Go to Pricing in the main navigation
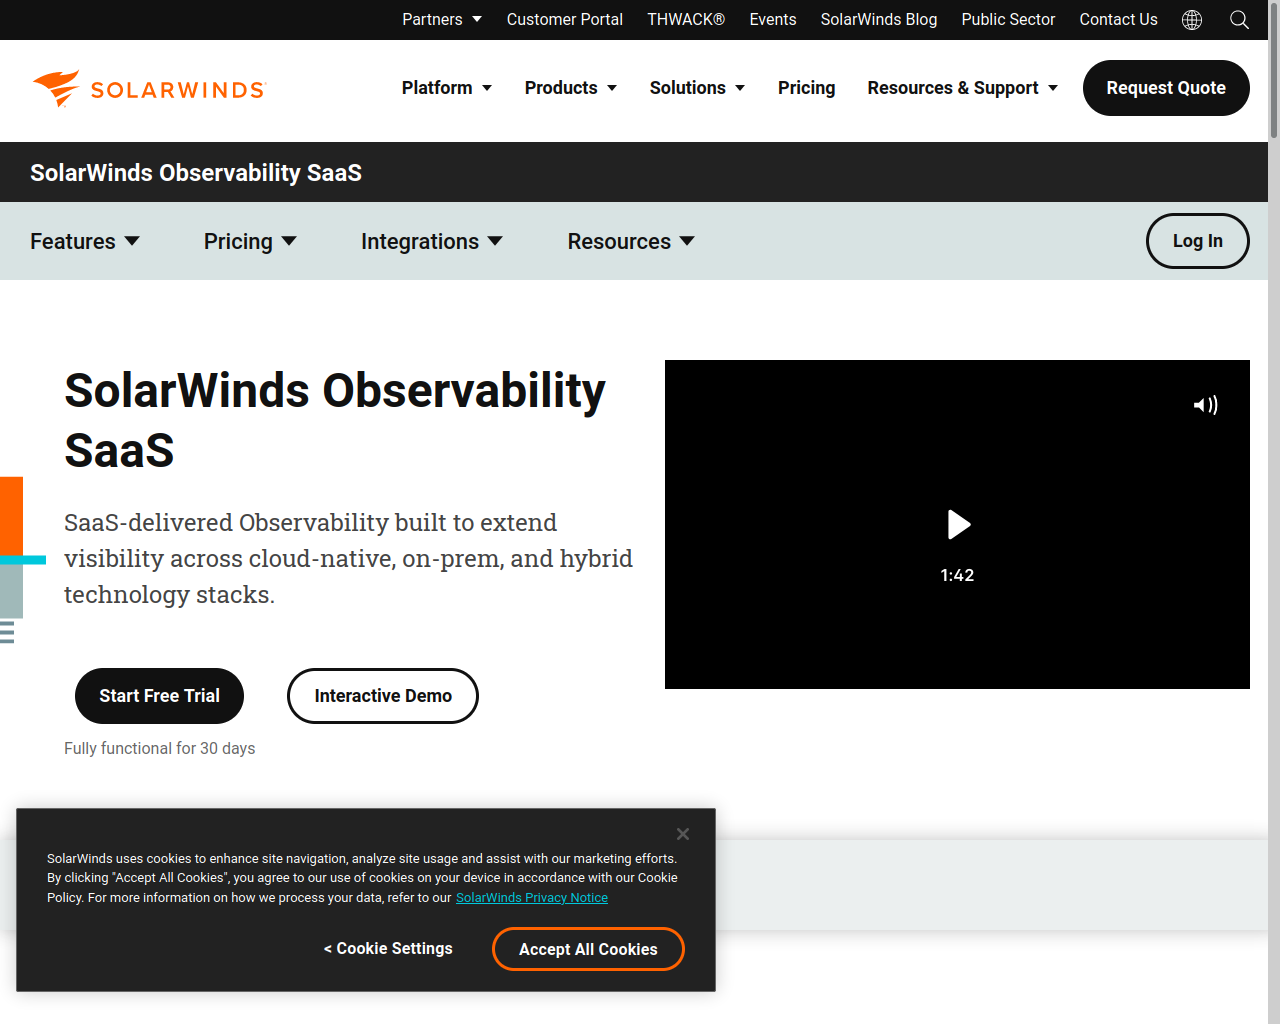The width and height of the screenshot is (1280, 1024). coord(806,88)
